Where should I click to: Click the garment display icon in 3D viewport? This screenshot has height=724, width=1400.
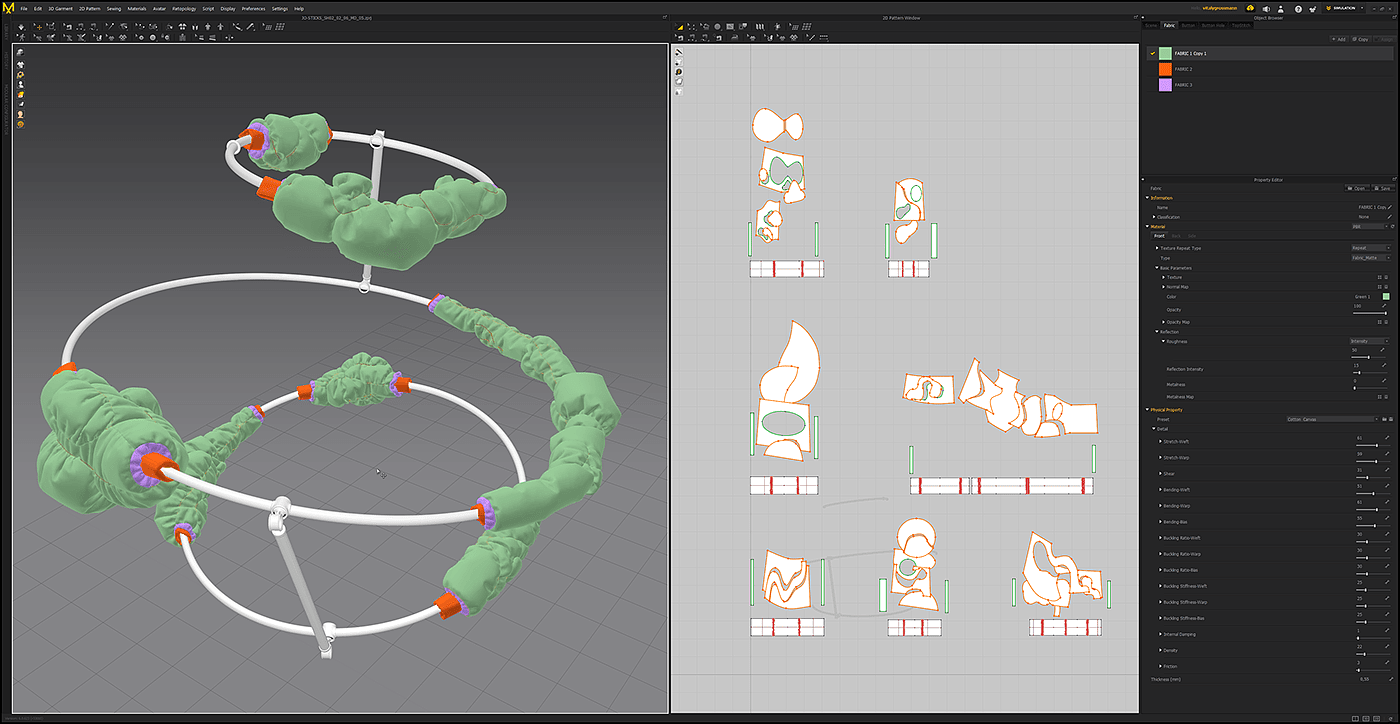click(20, 64)
